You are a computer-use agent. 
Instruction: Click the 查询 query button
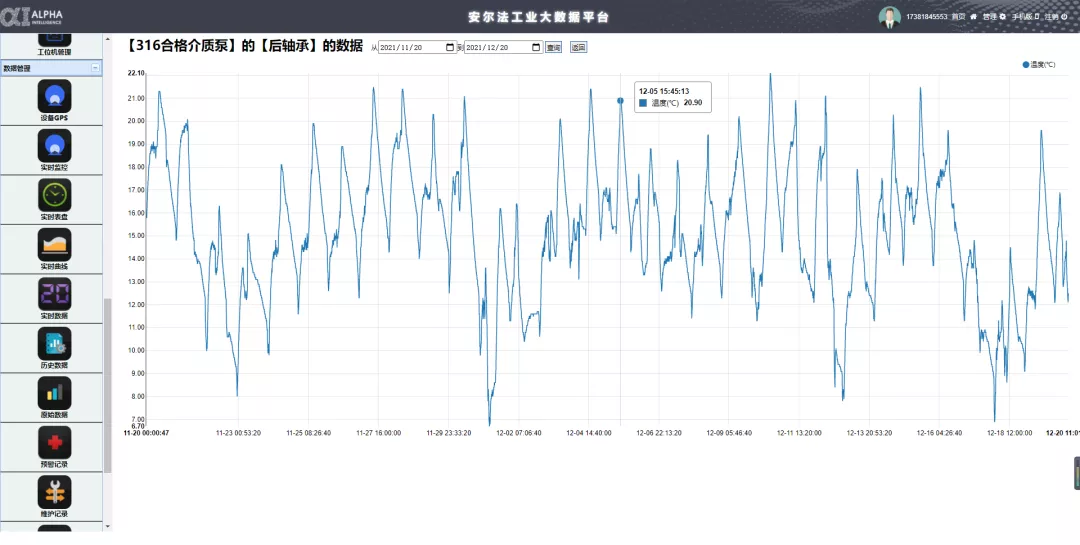553,47
